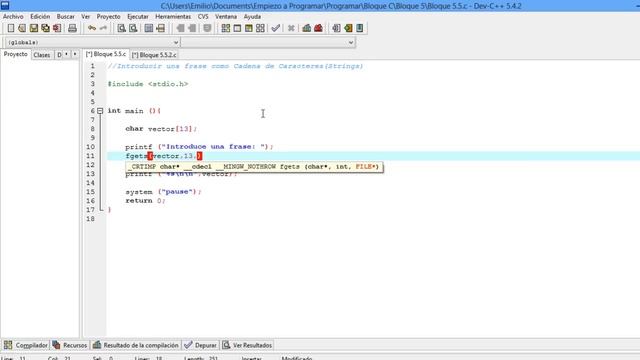
Task: Click the Go to function toolbar icon
Action: [149, 28]
